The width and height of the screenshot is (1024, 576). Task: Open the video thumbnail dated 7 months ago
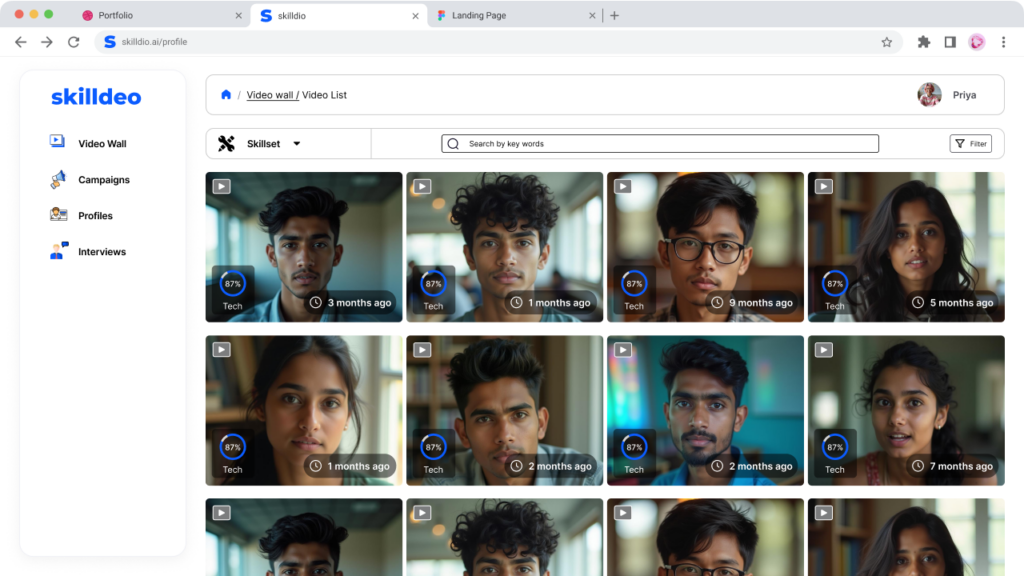click(906, 410)
